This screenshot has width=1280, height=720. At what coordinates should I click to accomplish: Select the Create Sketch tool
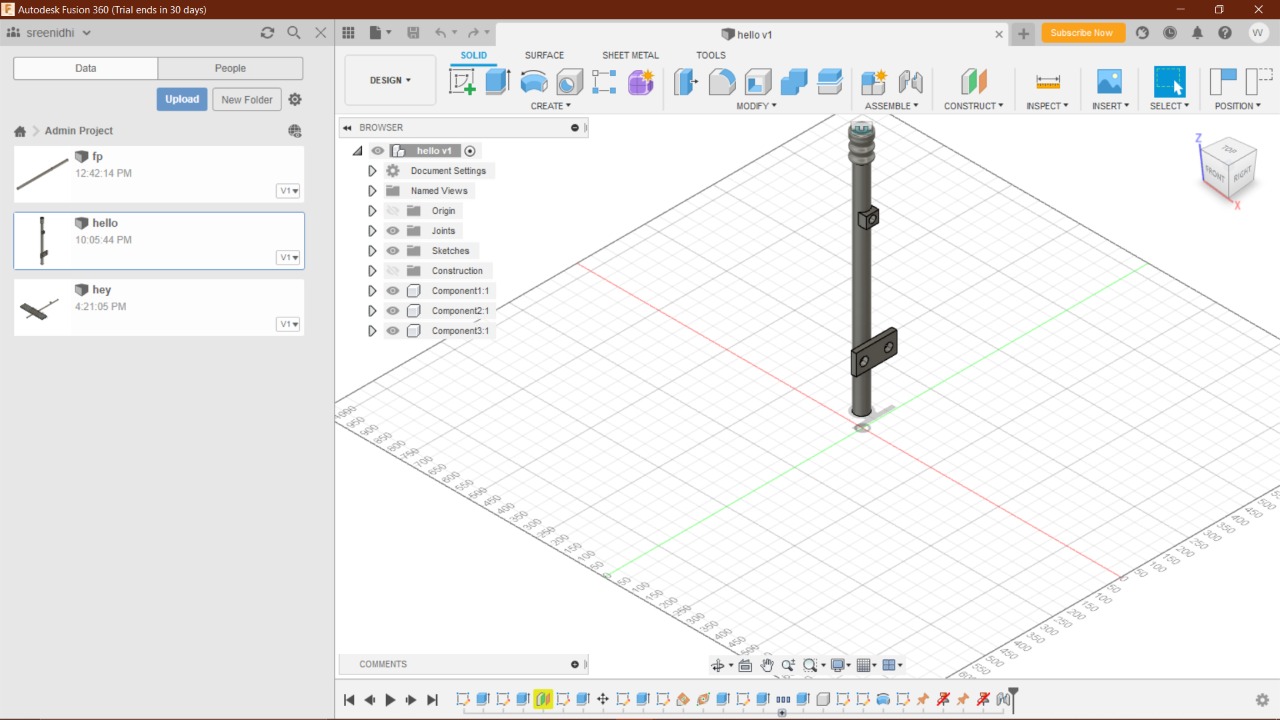[x=462, y=82]
